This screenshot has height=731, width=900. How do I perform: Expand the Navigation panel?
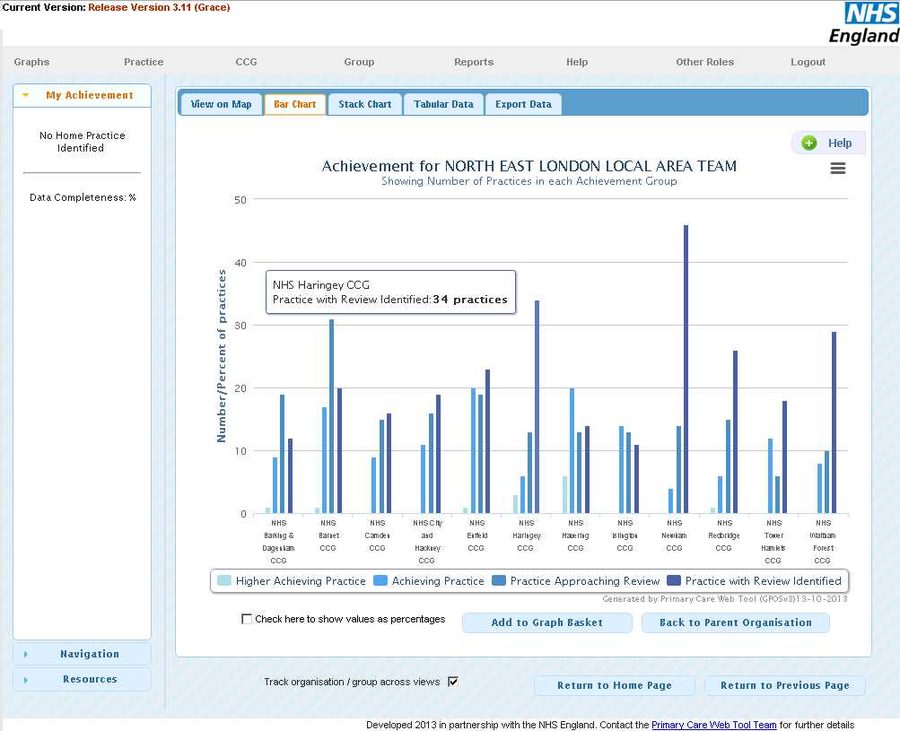coord(82,654)
